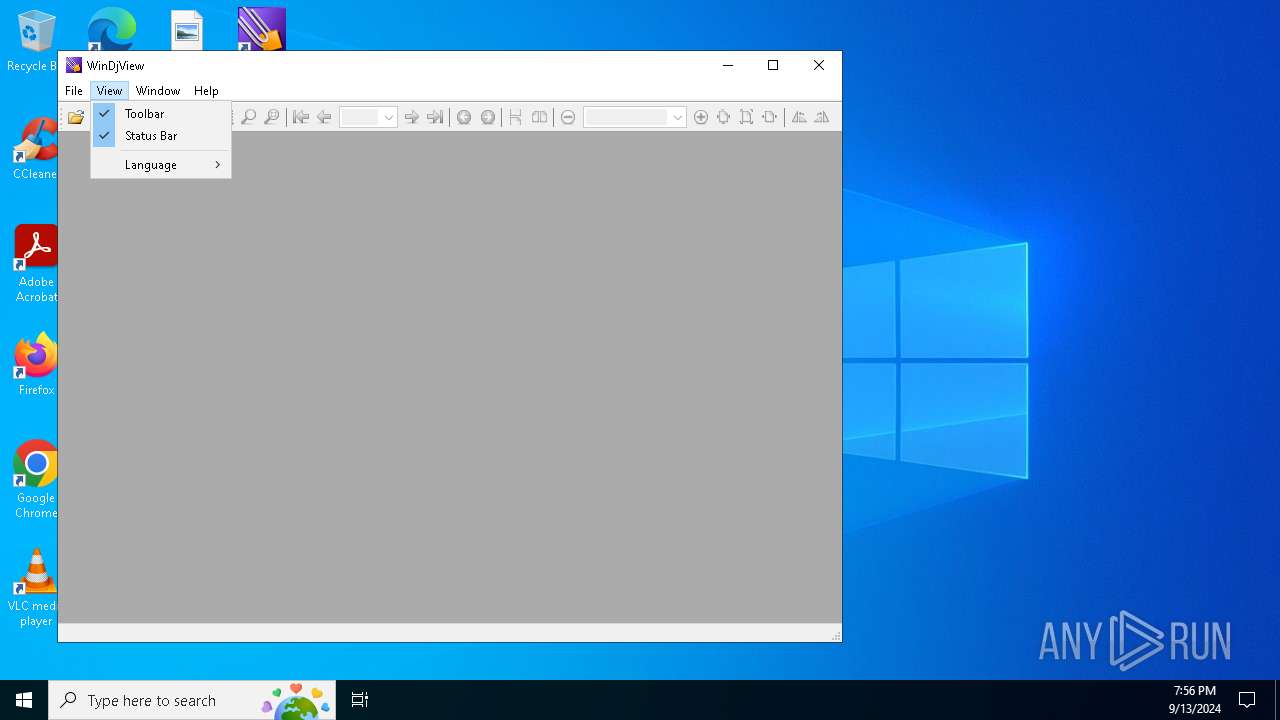Screen dimensions: 1280x720
Task: Select facing pages book icon
Action: (x=540, y=117)
